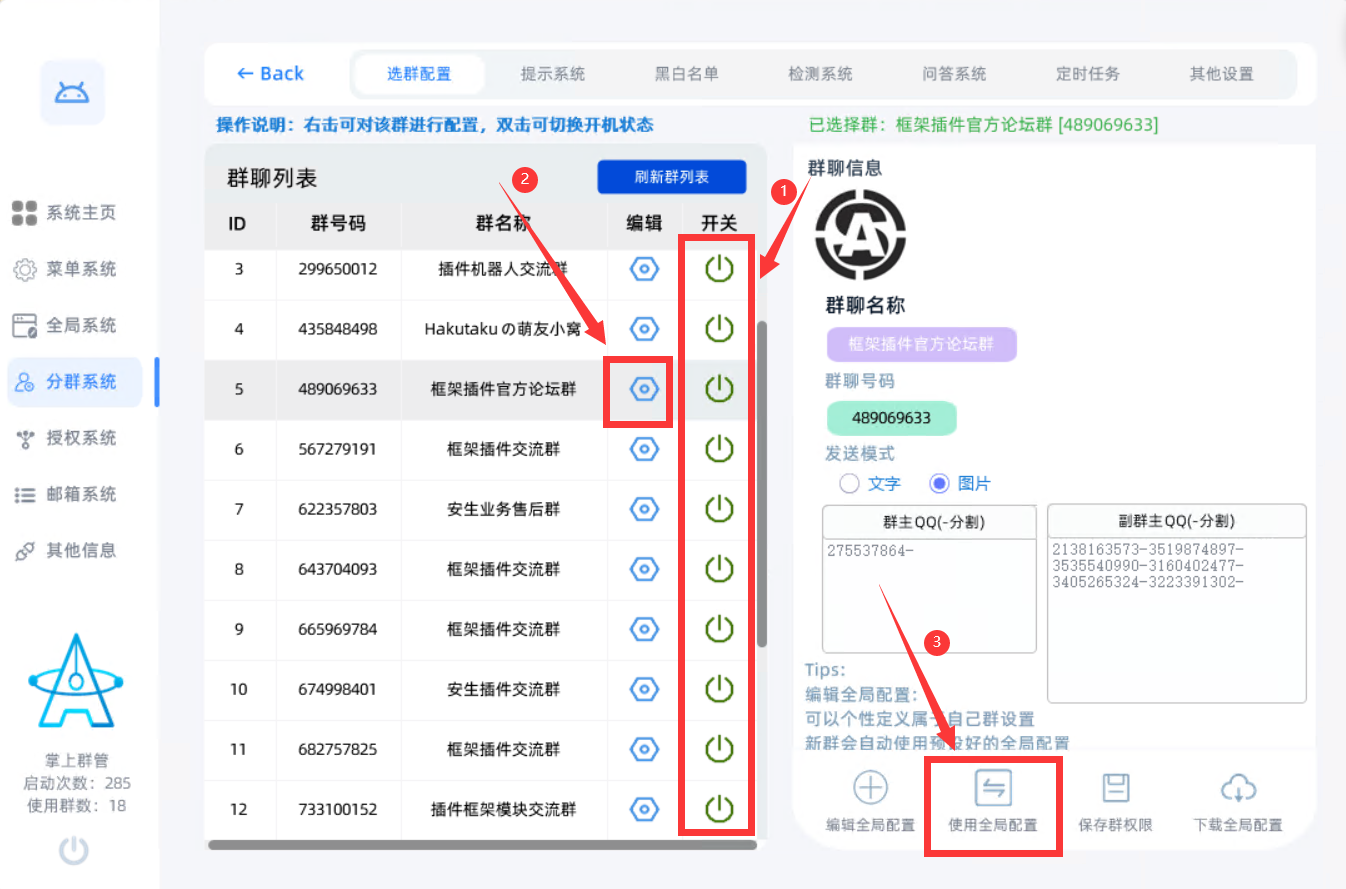
Task: Click the 下载全局配置 cloud icon
Action: pyautogui.click(x=1238, y=788)
